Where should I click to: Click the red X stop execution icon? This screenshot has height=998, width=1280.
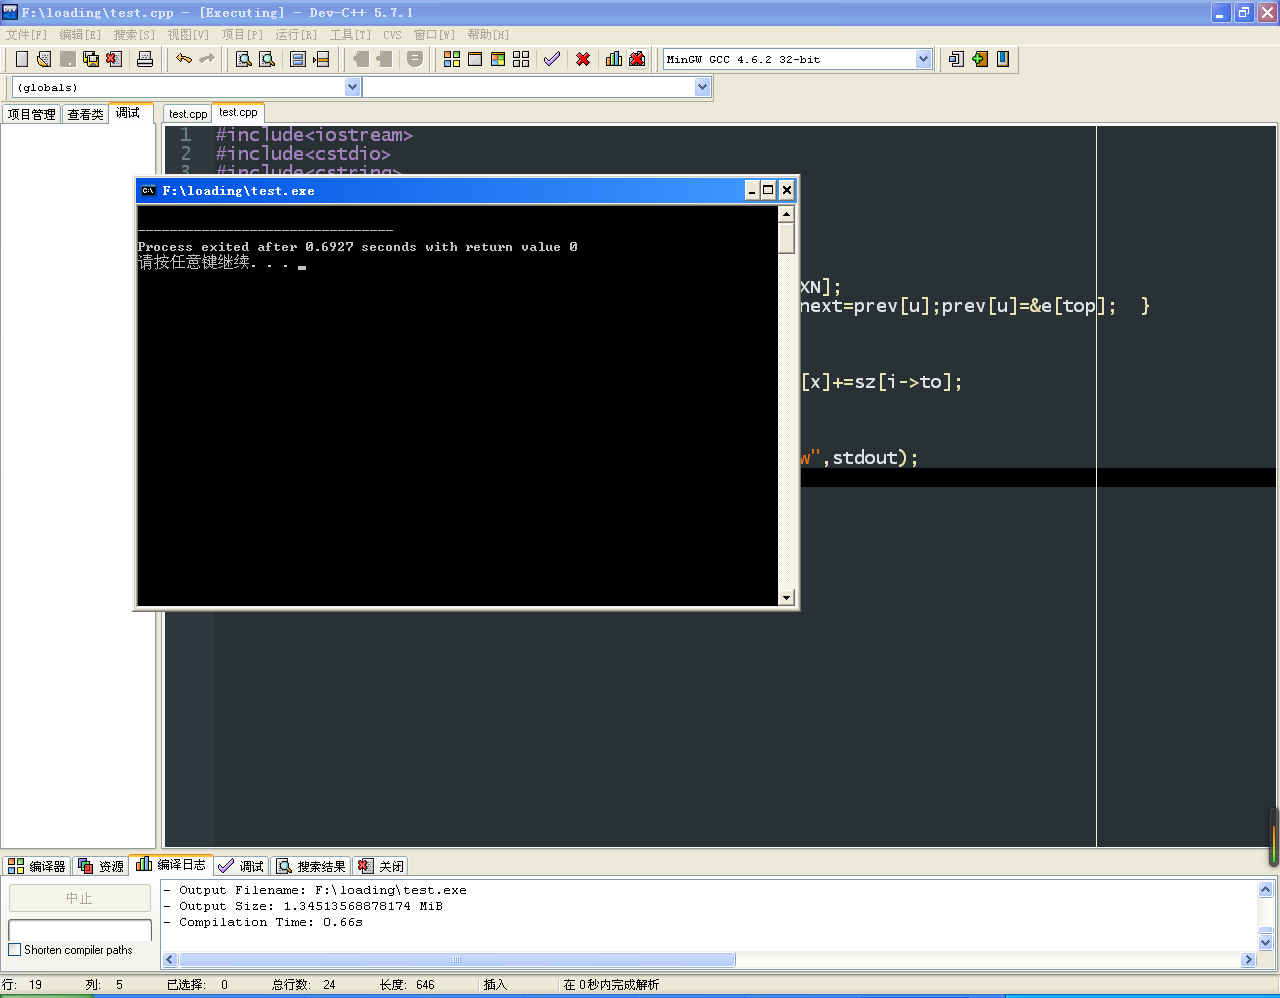(583, 59)
